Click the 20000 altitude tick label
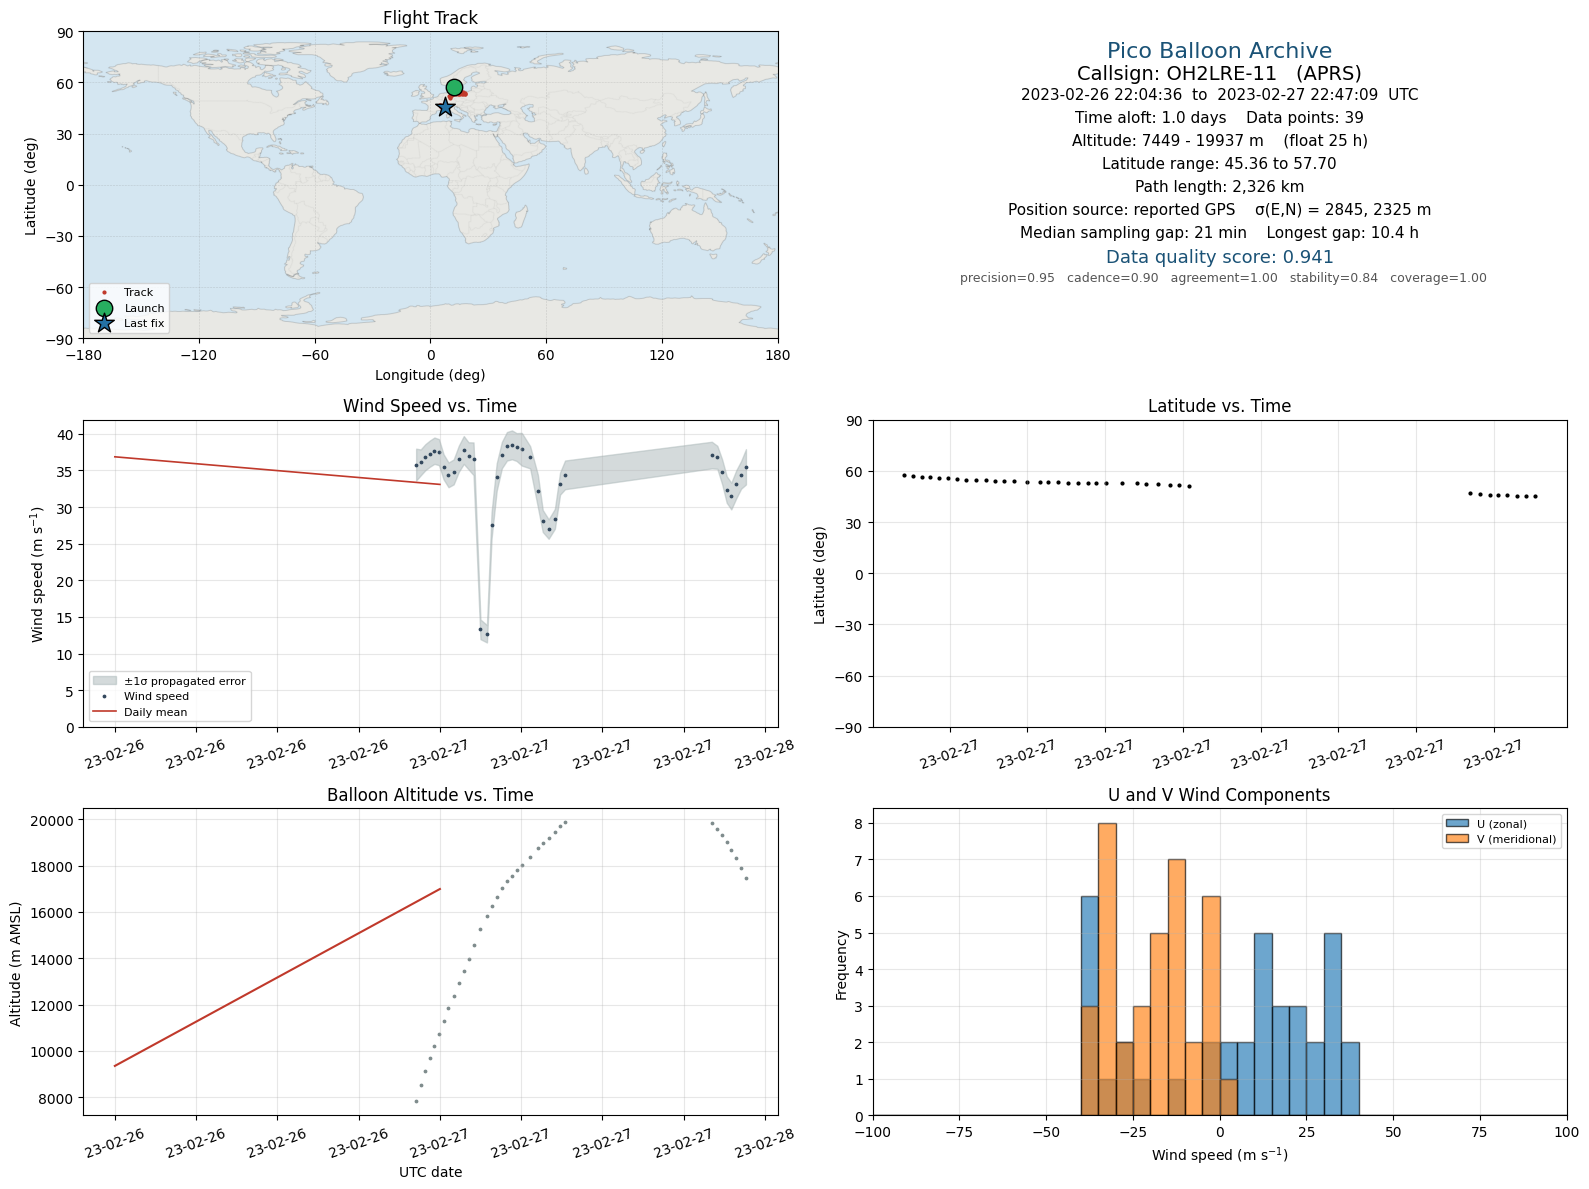The width and height of the screenshot is (1589, 1189). pyautogui.click(x=52, y=821)
